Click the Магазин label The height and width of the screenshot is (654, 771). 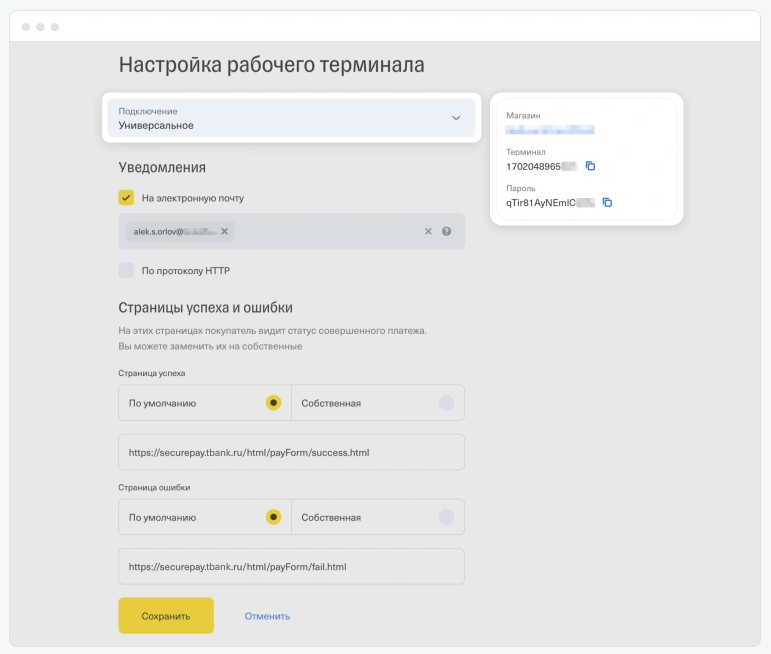[x=523, y=116]
